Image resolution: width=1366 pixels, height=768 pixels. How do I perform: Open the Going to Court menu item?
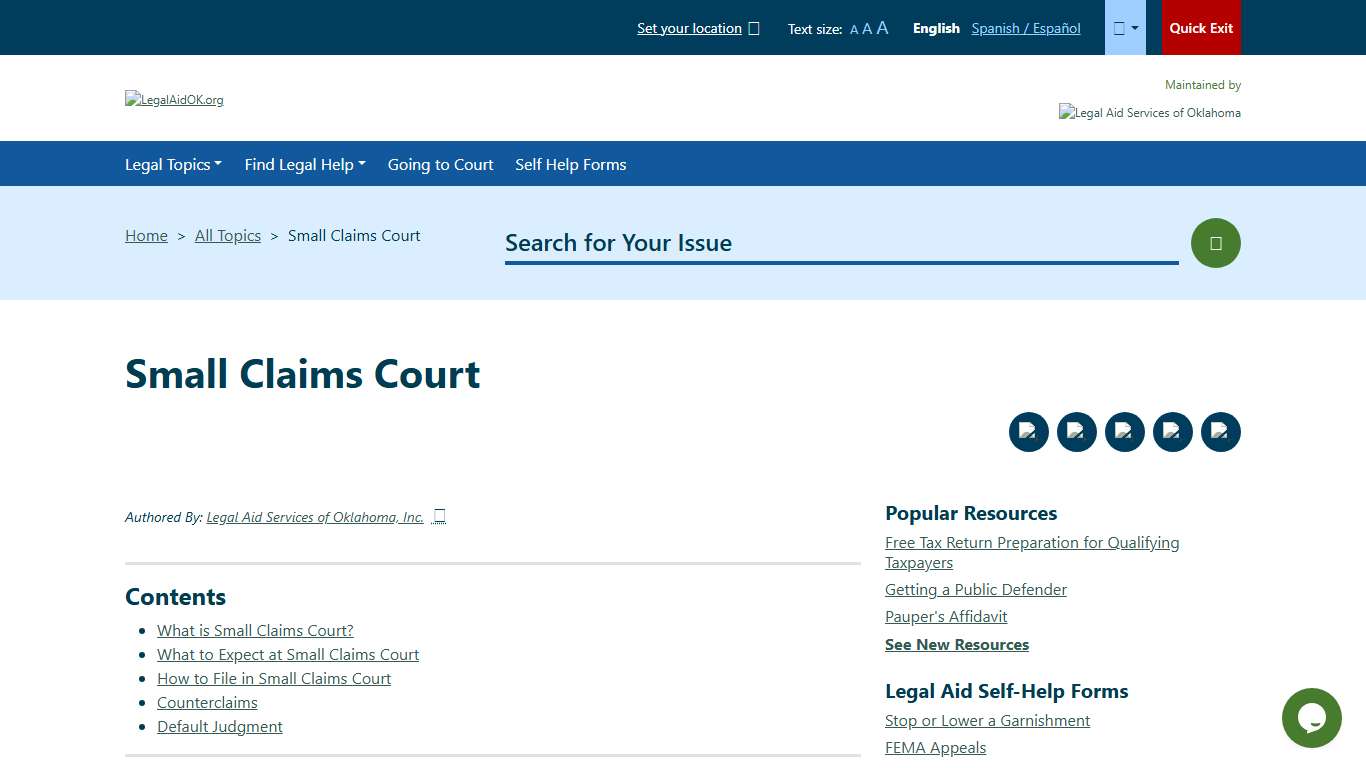pyautogui.click(x=440, y=164)
